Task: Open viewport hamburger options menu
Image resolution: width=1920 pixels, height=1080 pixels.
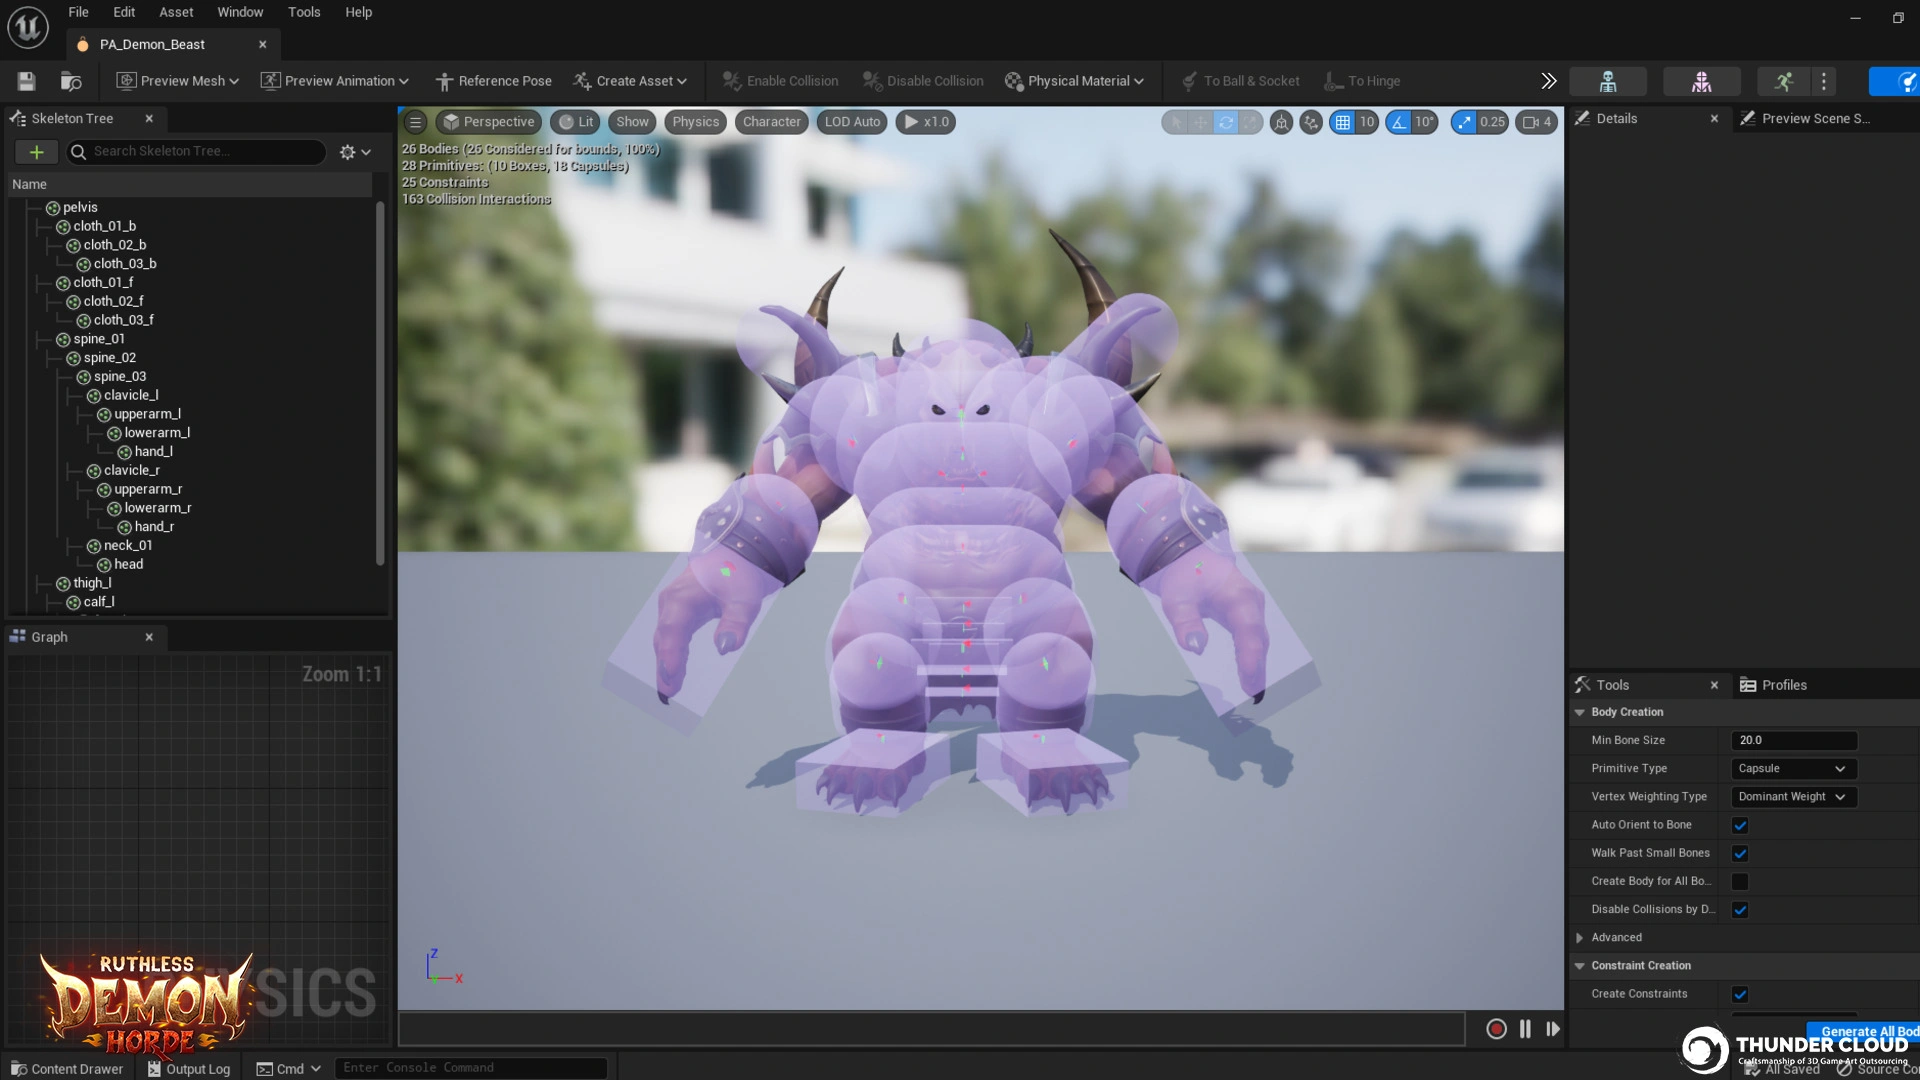Action: [415, 122]
